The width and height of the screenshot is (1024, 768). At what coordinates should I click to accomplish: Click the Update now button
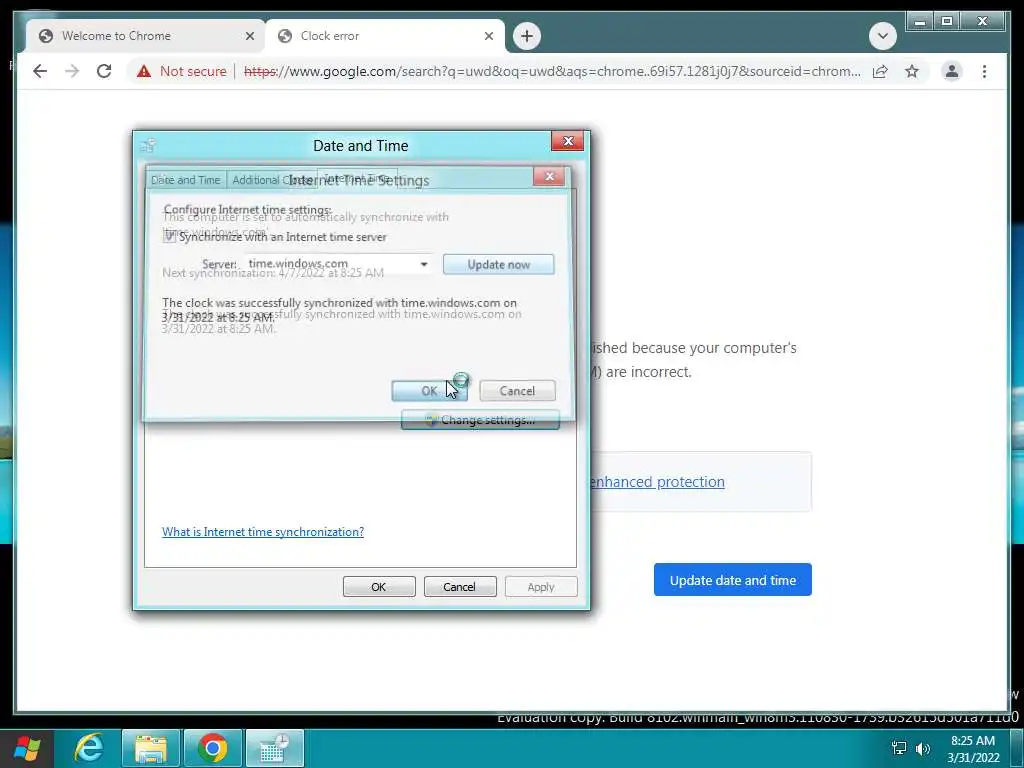tap(498, 264)
